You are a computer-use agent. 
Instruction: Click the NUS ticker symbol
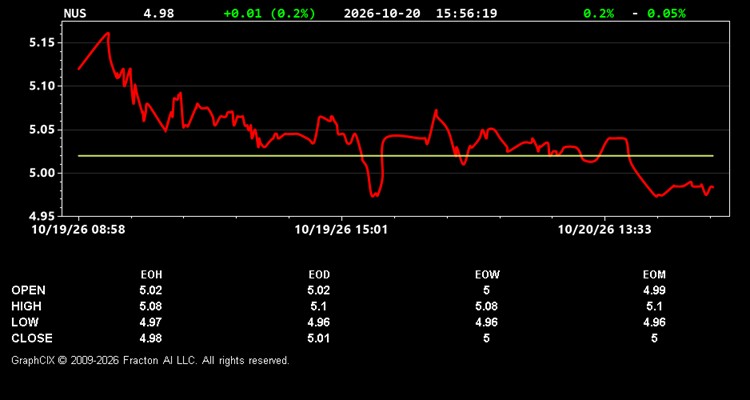[x=75, y=13]
